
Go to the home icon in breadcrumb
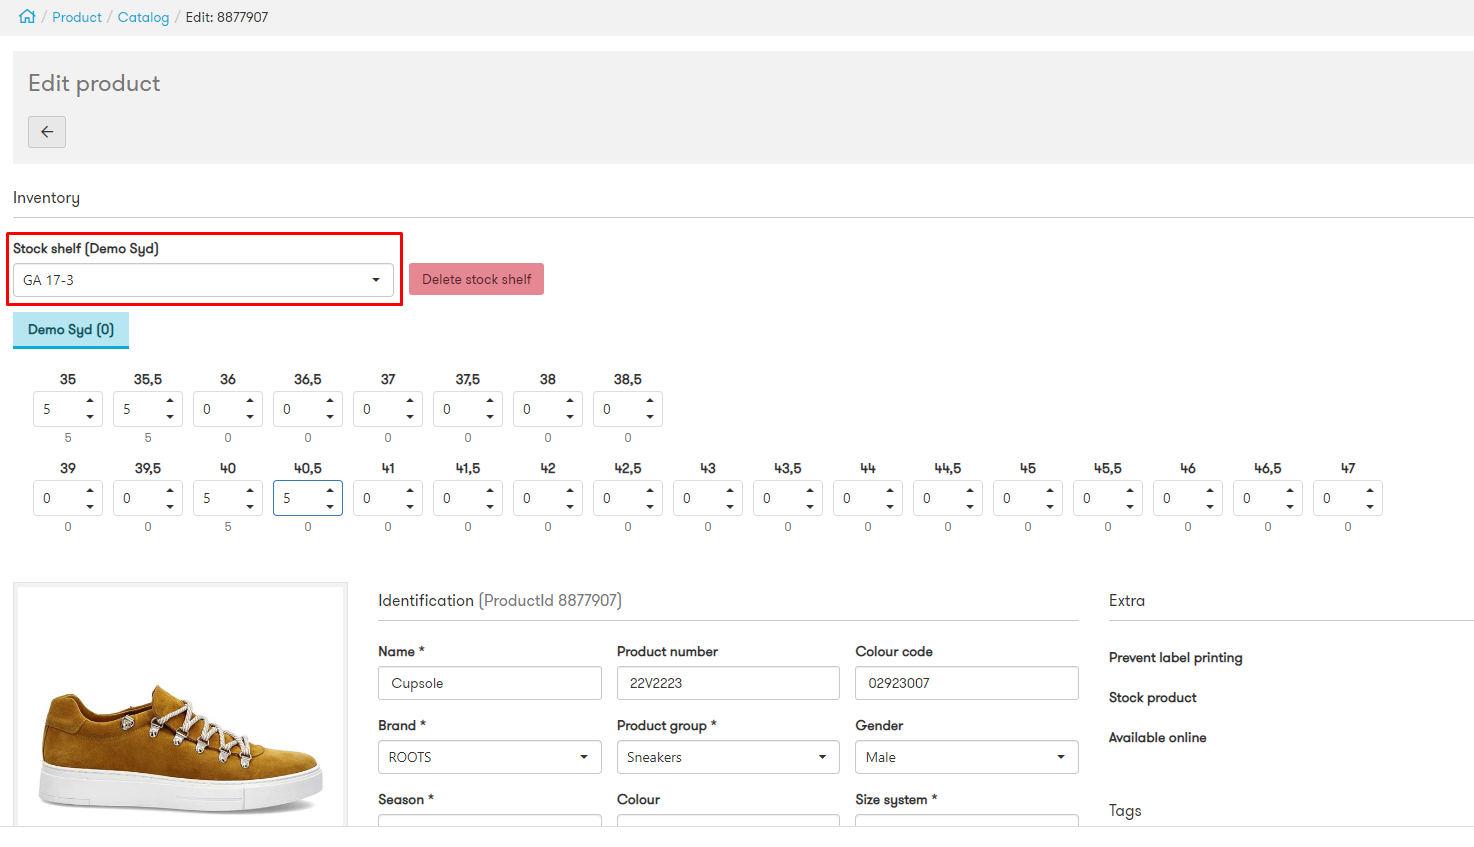pyautogui.click(x=27, y=17)
